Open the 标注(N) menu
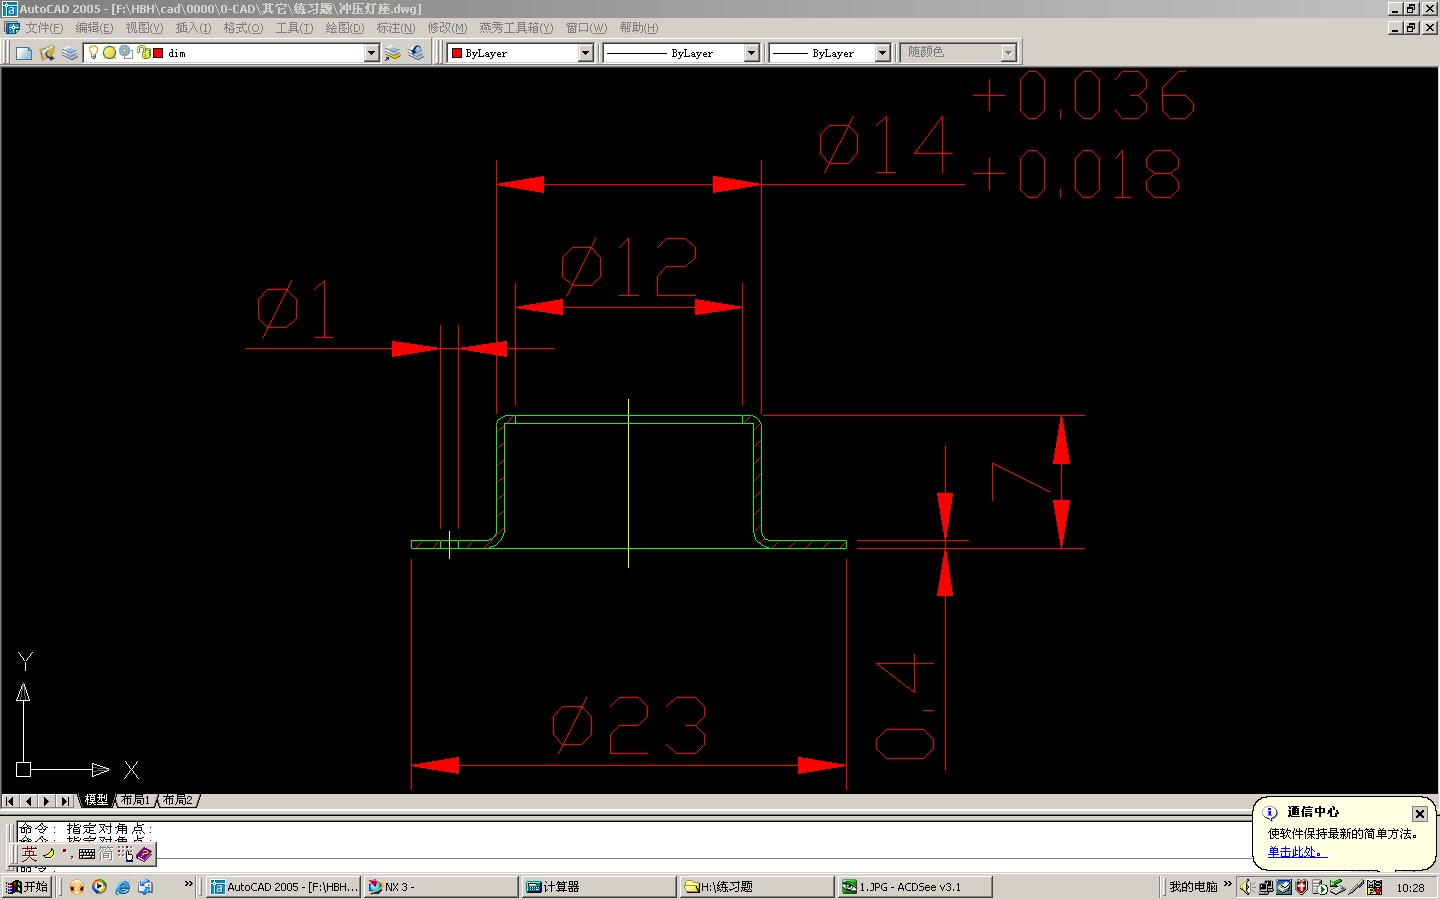 pyautogui.click(x=395, y=28)
